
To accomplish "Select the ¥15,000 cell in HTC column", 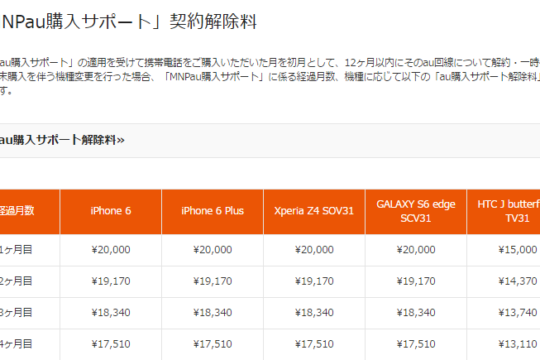I will coord(518,250).
